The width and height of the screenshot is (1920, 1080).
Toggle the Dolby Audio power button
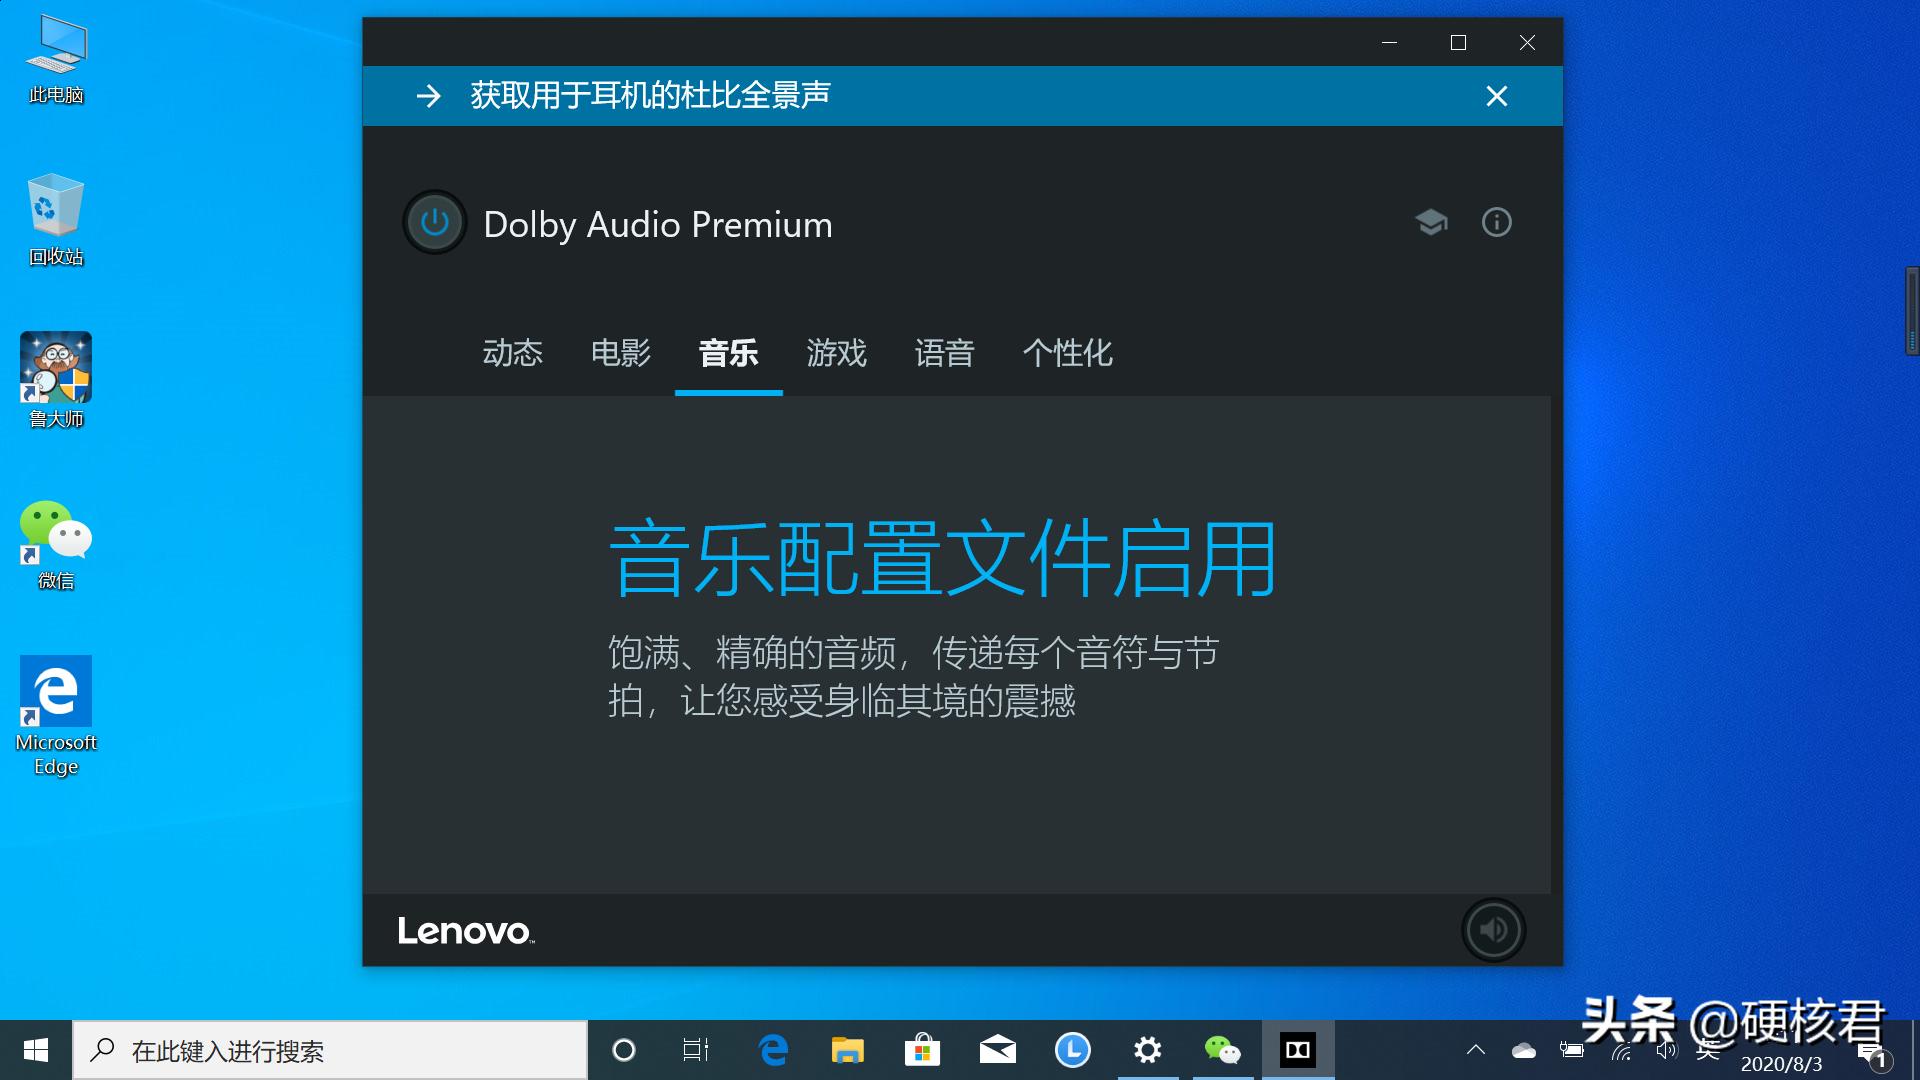tap(435, 222)
